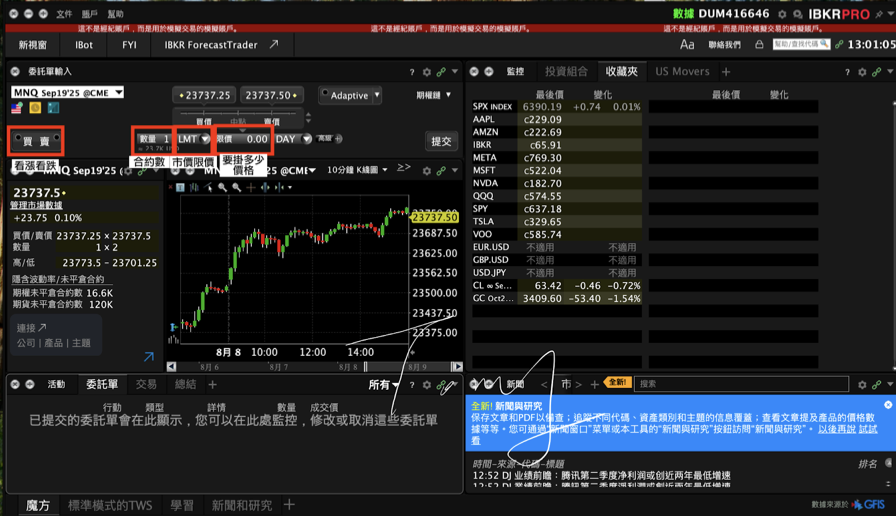Select the chart pointer tool

click(x=208, y=187)
